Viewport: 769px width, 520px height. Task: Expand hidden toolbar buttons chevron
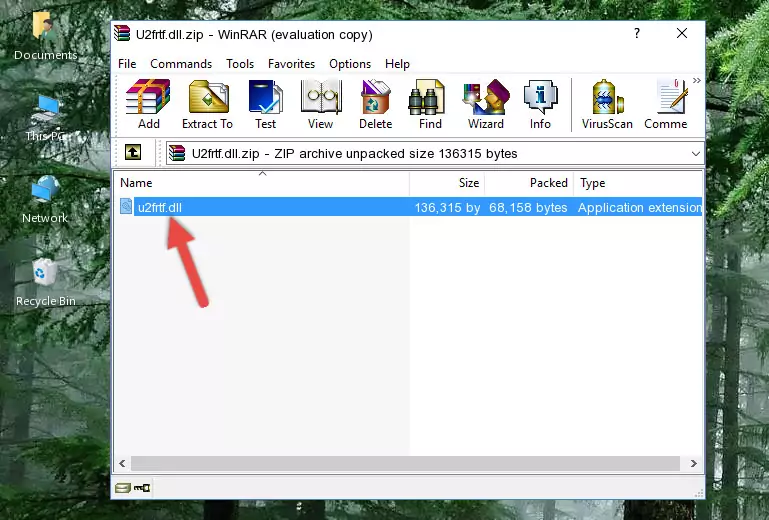click(696, 80)
